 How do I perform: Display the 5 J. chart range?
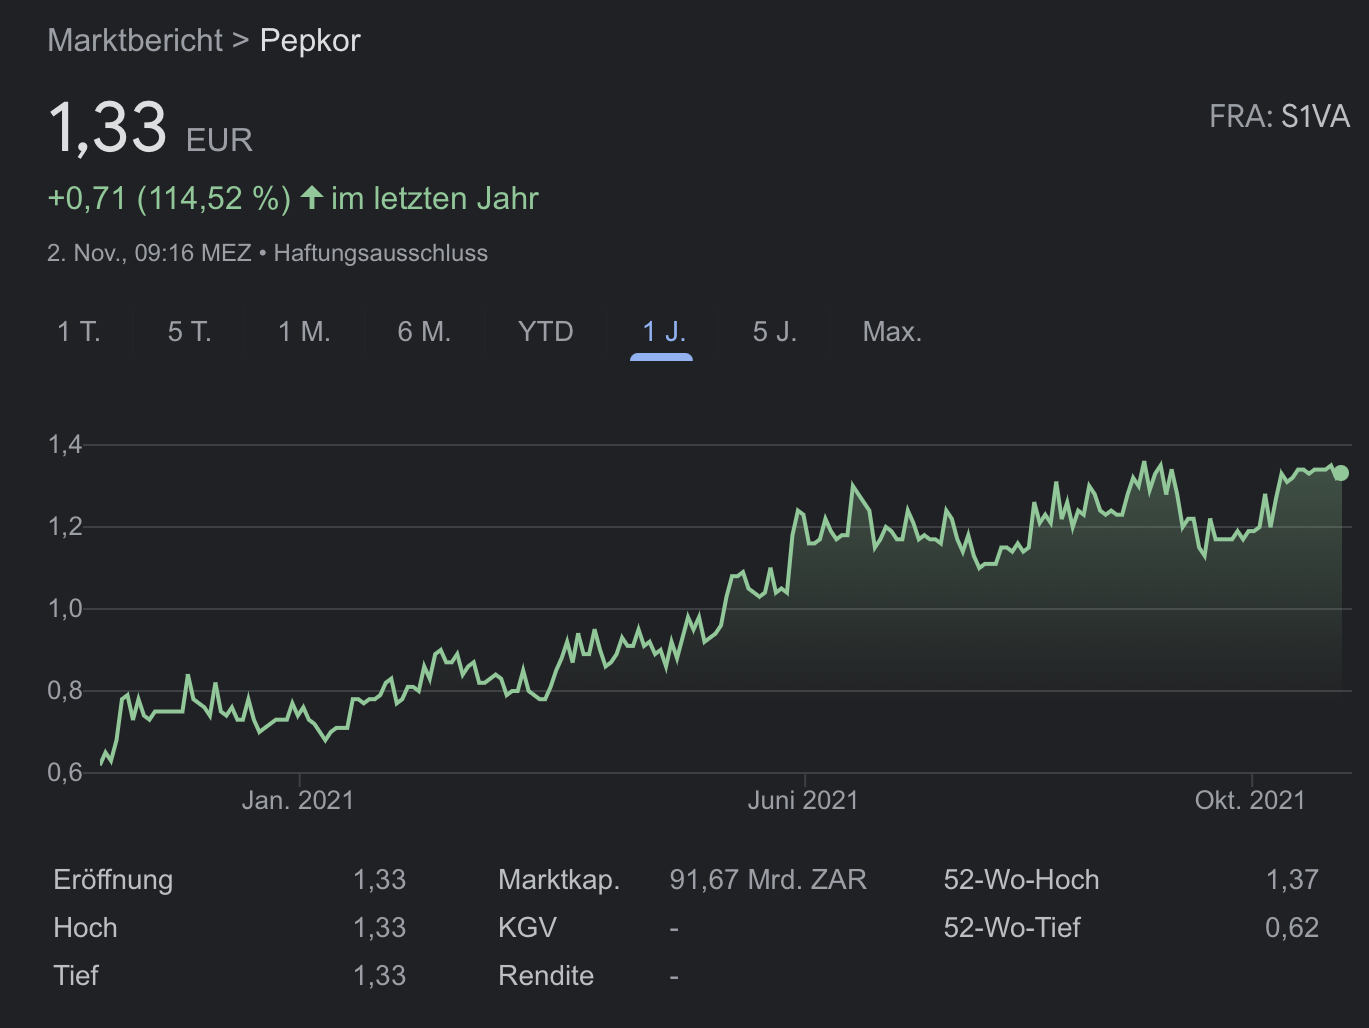(x=775, y=332)
